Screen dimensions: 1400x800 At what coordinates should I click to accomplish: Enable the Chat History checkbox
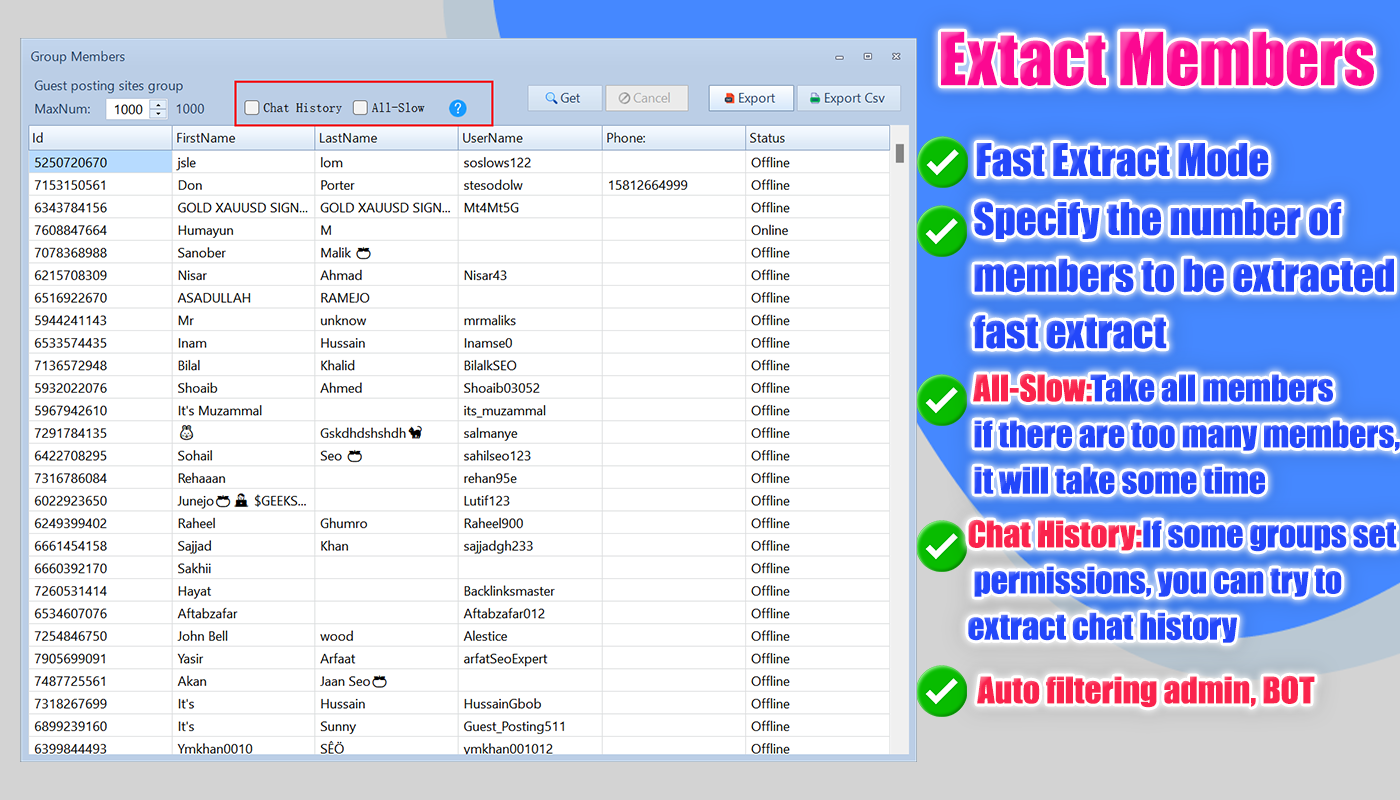click(252, 108)
